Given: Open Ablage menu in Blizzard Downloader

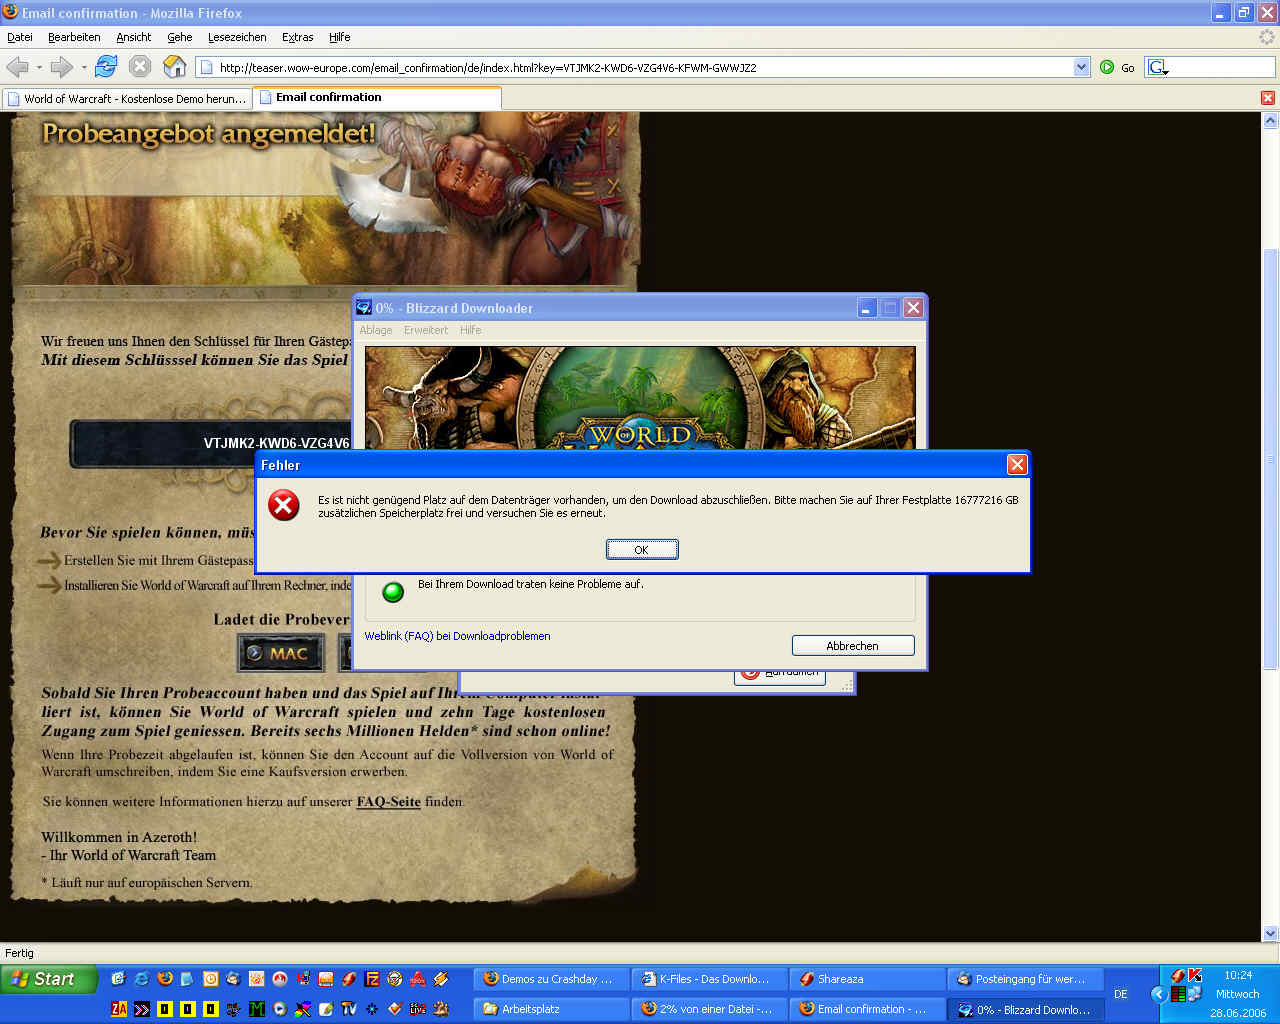Looking at the screenshot, I should point(376,330).
